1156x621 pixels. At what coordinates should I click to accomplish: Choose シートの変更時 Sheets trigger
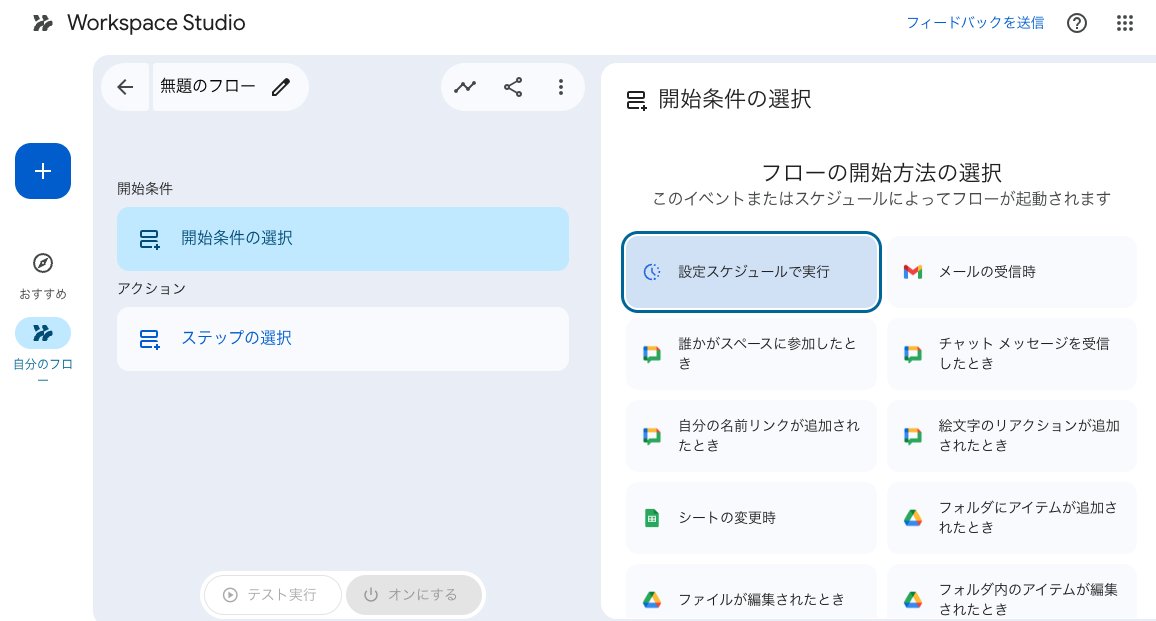coord(751,518)
